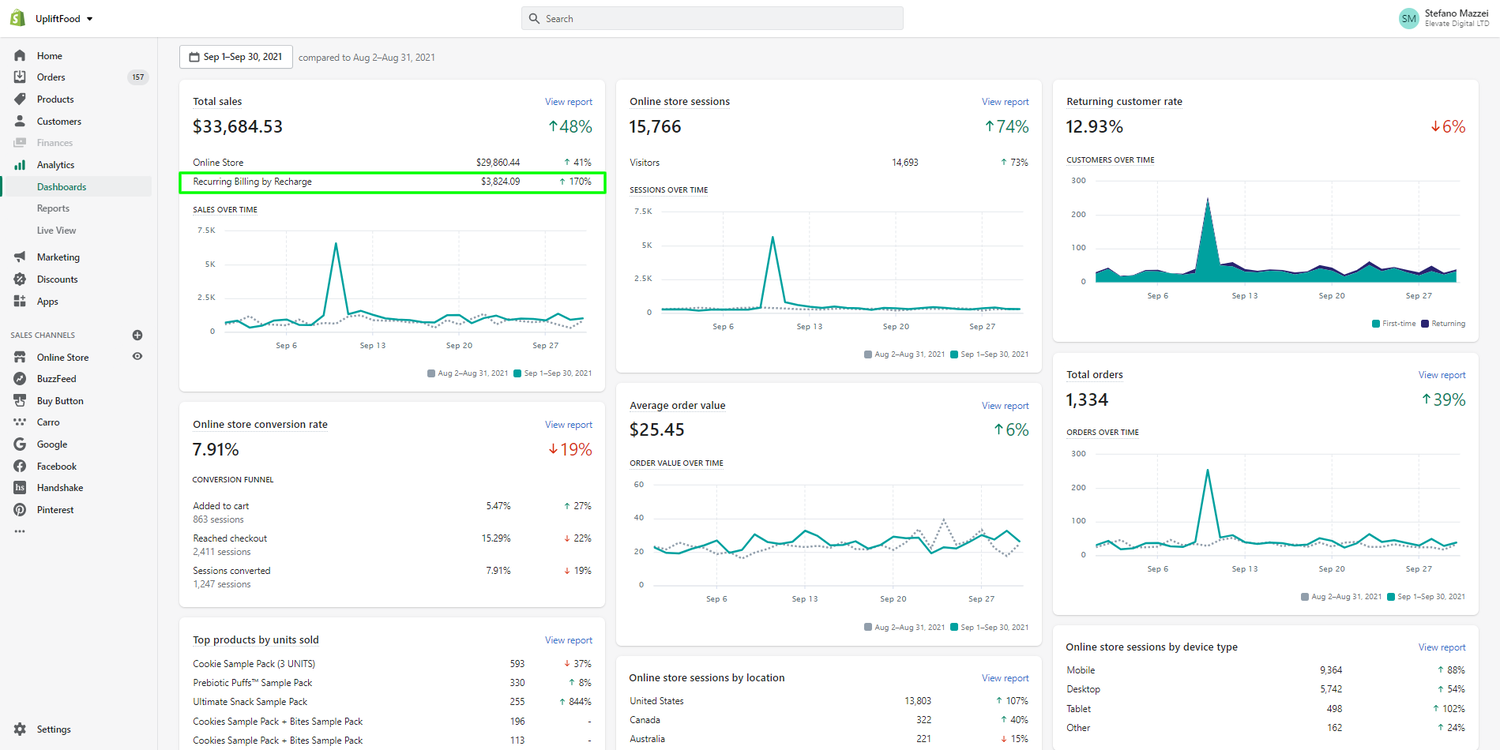Click the Analytics bar chart icon
Image resolution: width=1500 pixels, height=750 pixels.
[20, 165]
